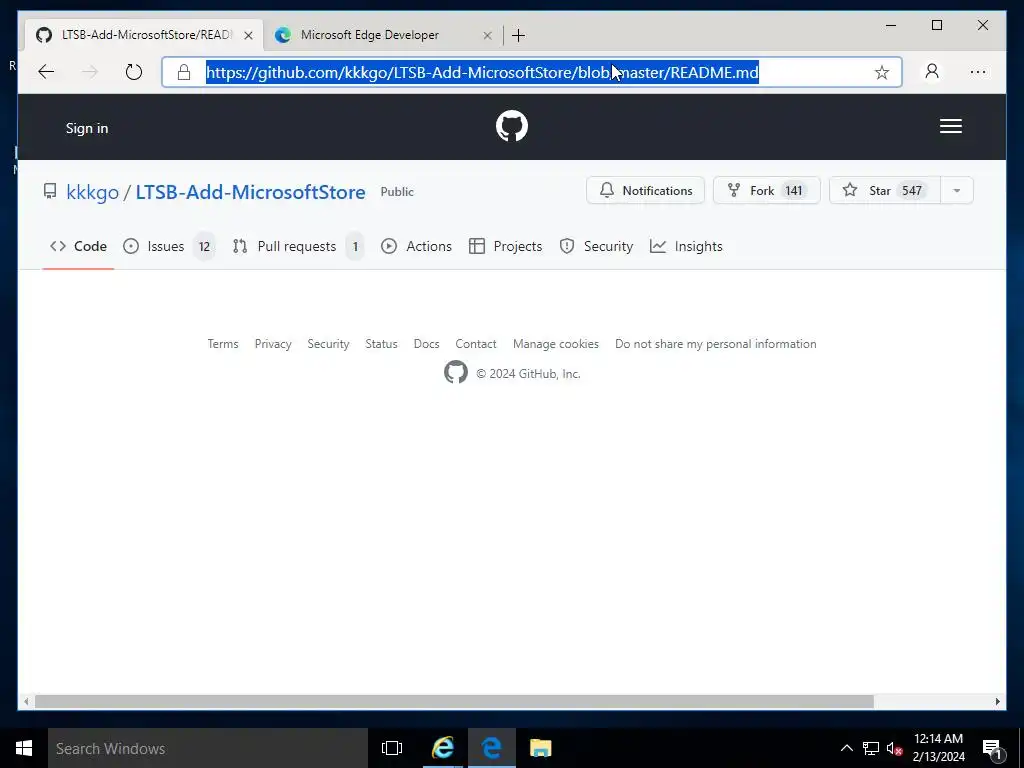Click Sign in link

[x=87, y=128]
